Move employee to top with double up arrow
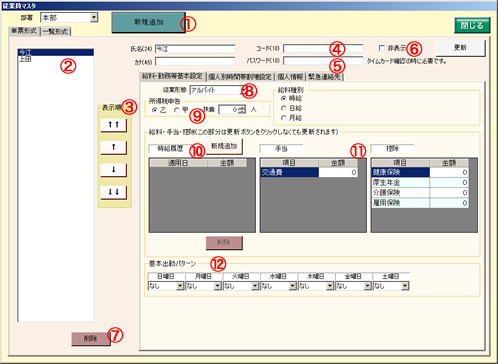Viewport: 498px width, 364px height. coord(114,125)
